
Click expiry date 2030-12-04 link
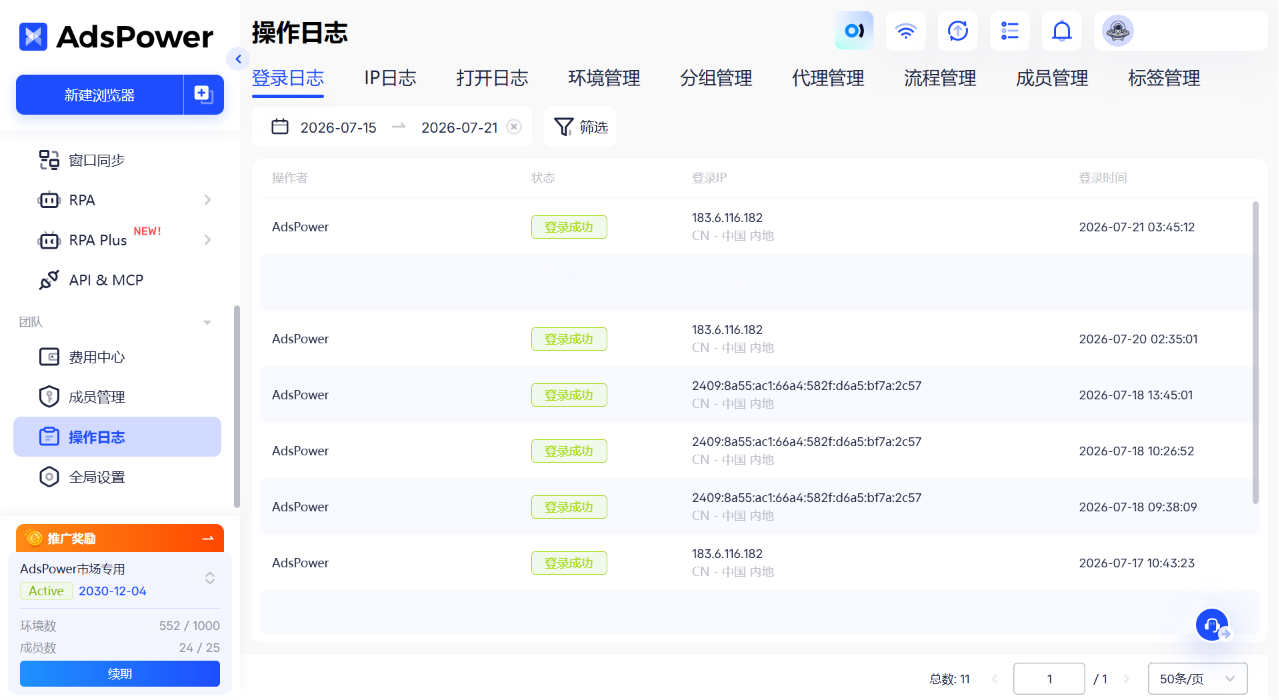click(x=113, y=591)
